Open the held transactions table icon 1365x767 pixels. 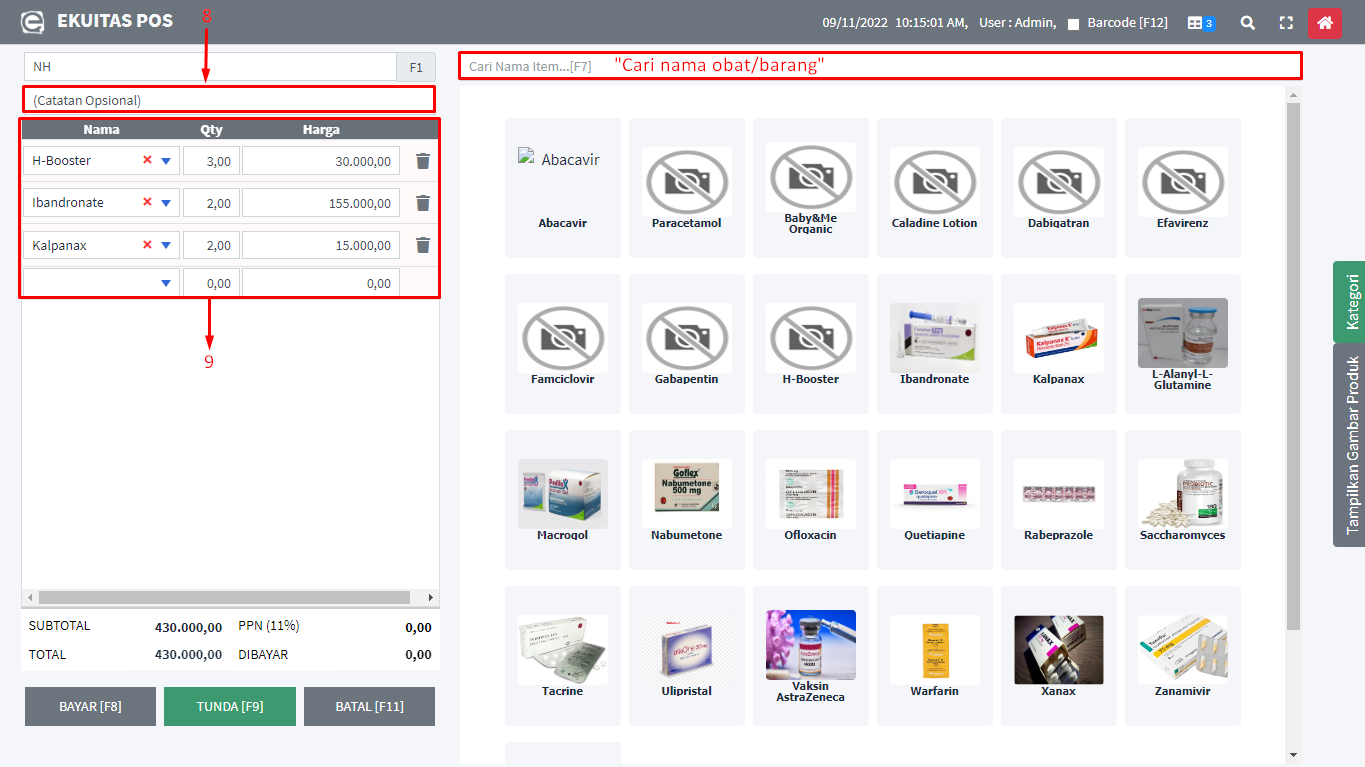point(1200,22)
